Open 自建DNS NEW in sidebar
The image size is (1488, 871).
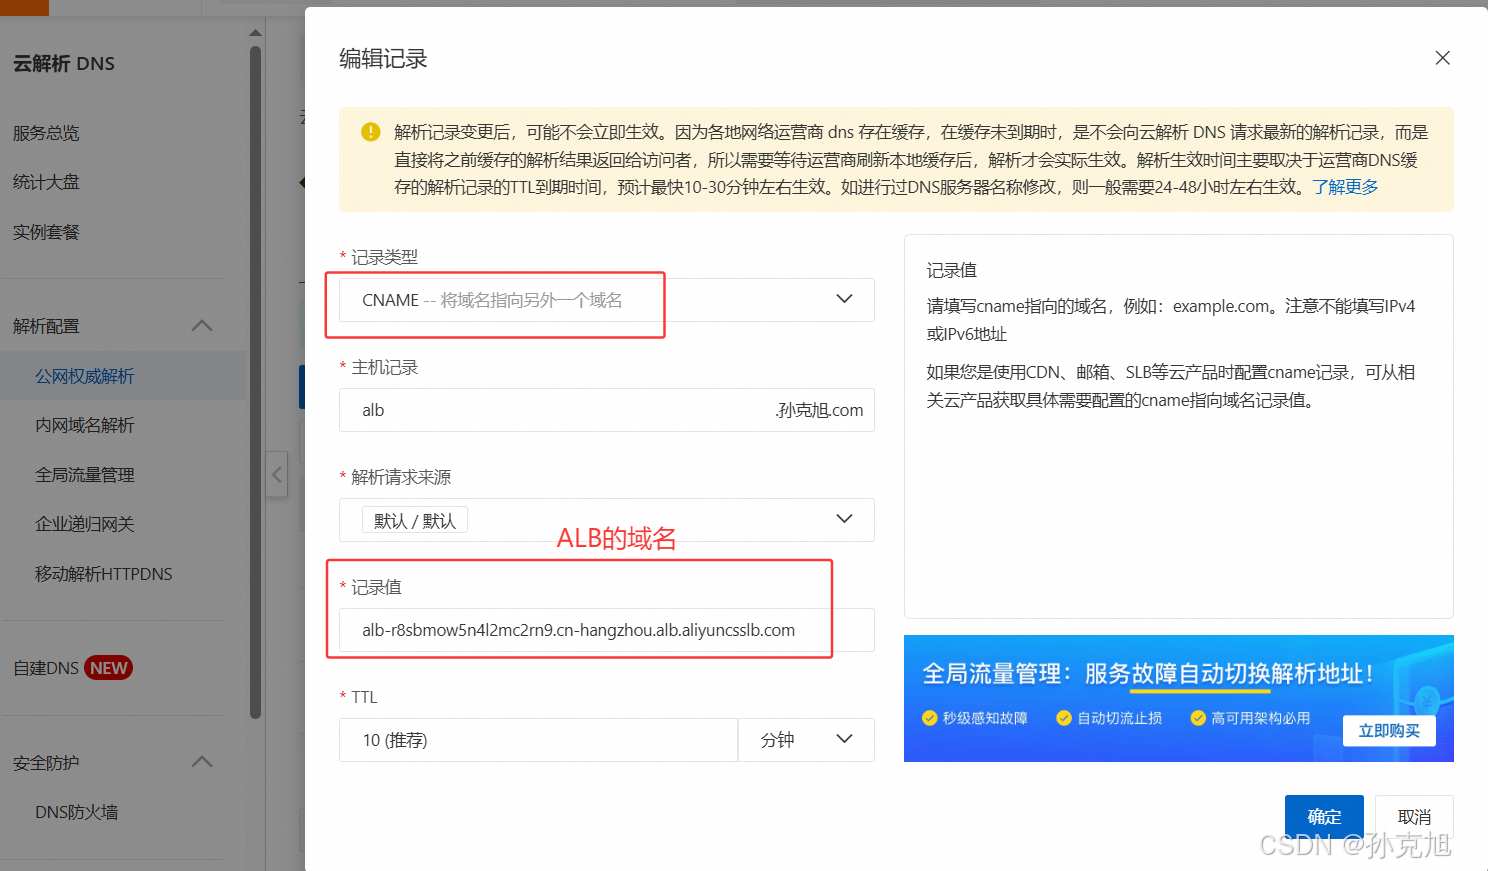coord(72,668)
